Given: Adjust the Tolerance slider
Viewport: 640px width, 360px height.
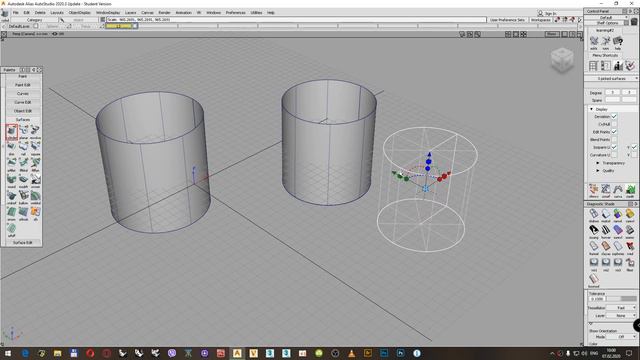Looking at the screenshot, I should coord(621,299).
